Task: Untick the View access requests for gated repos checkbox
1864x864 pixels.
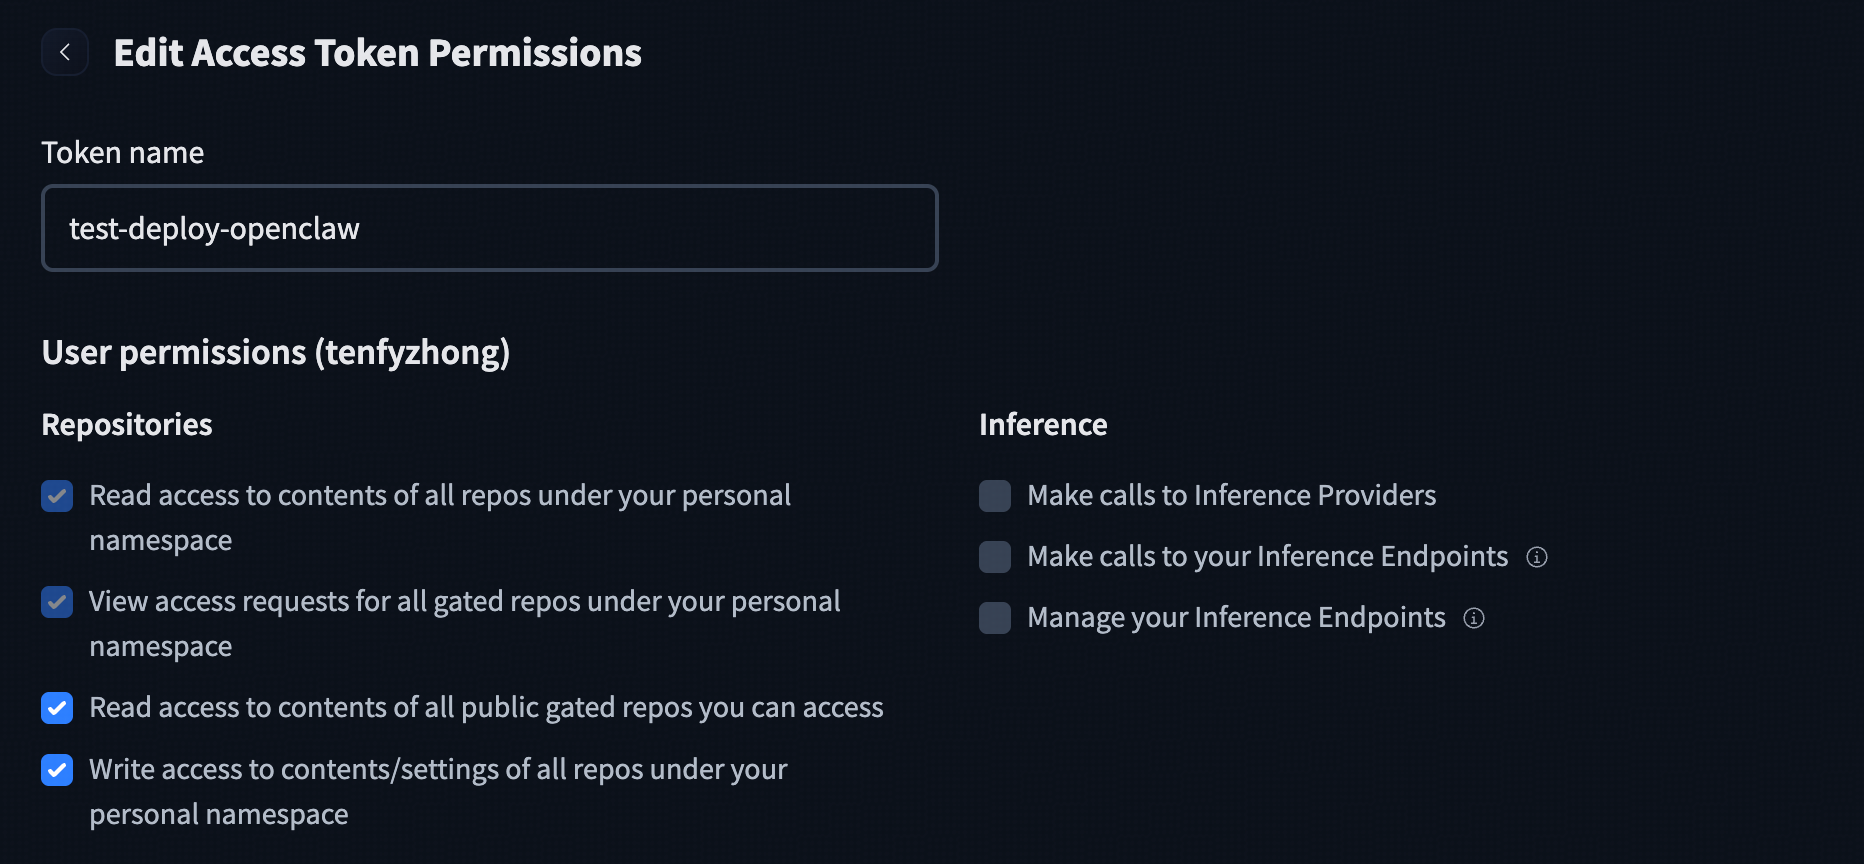Action: click(57, 602)
